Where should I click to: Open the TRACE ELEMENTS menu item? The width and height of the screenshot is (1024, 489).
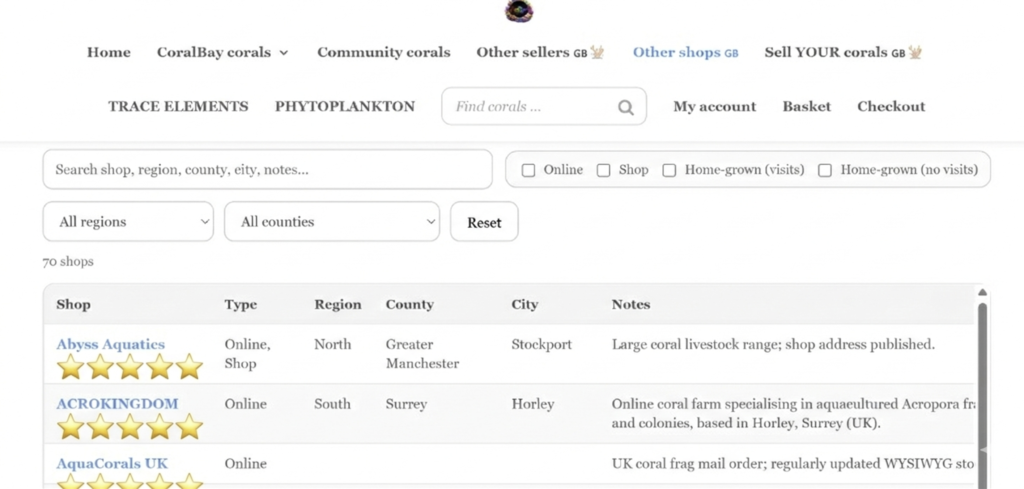(178, 106)
